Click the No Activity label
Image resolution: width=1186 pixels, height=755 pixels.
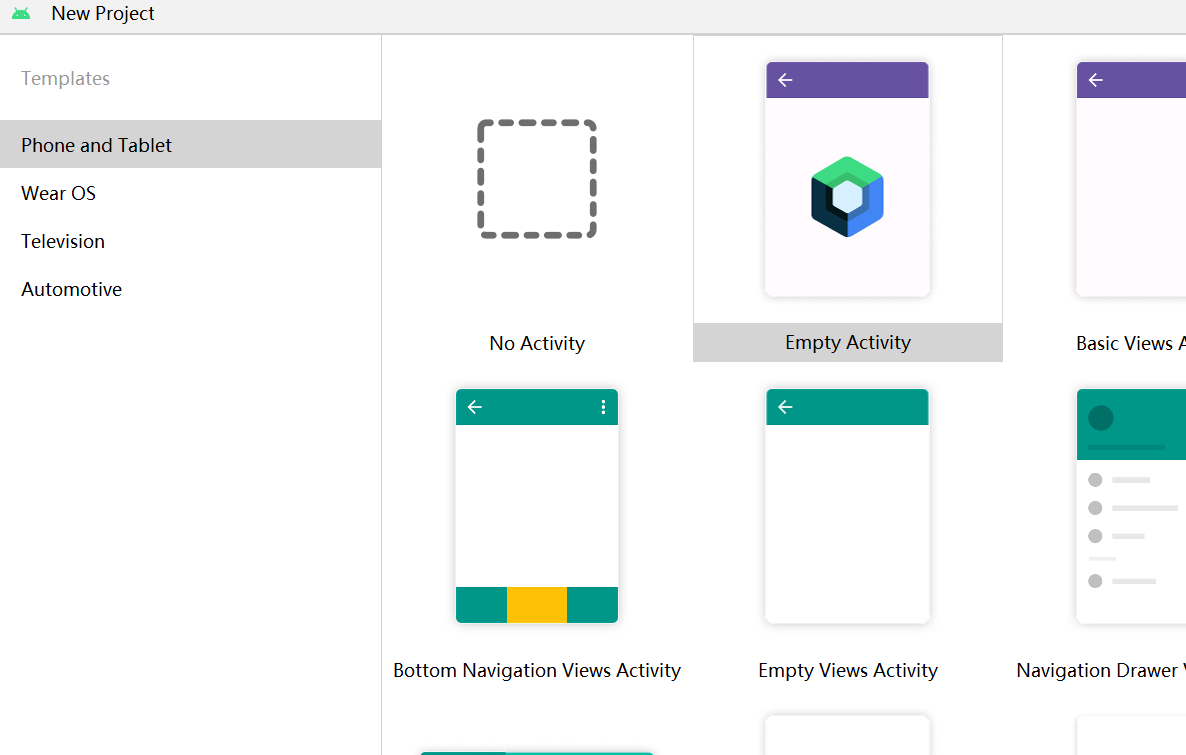[x=537, y=343]
